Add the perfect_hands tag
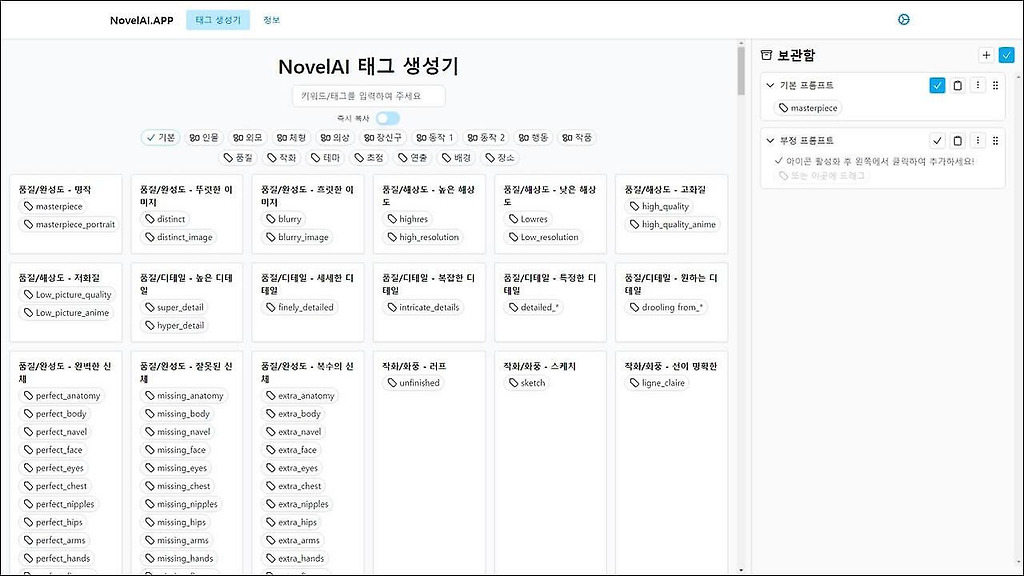 [57, 558]
